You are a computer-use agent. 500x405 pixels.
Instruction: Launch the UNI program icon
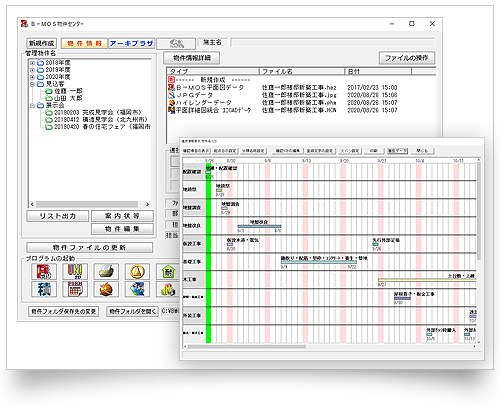(75, 271)
